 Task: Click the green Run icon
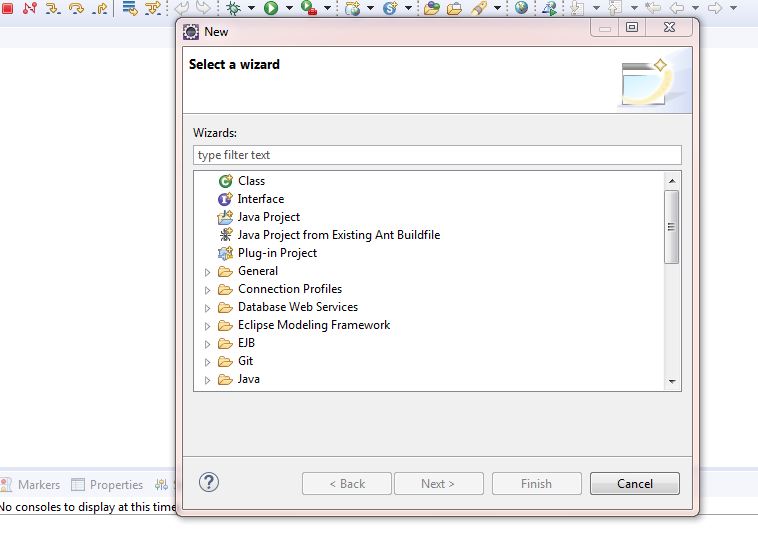[x=271, y=8]
